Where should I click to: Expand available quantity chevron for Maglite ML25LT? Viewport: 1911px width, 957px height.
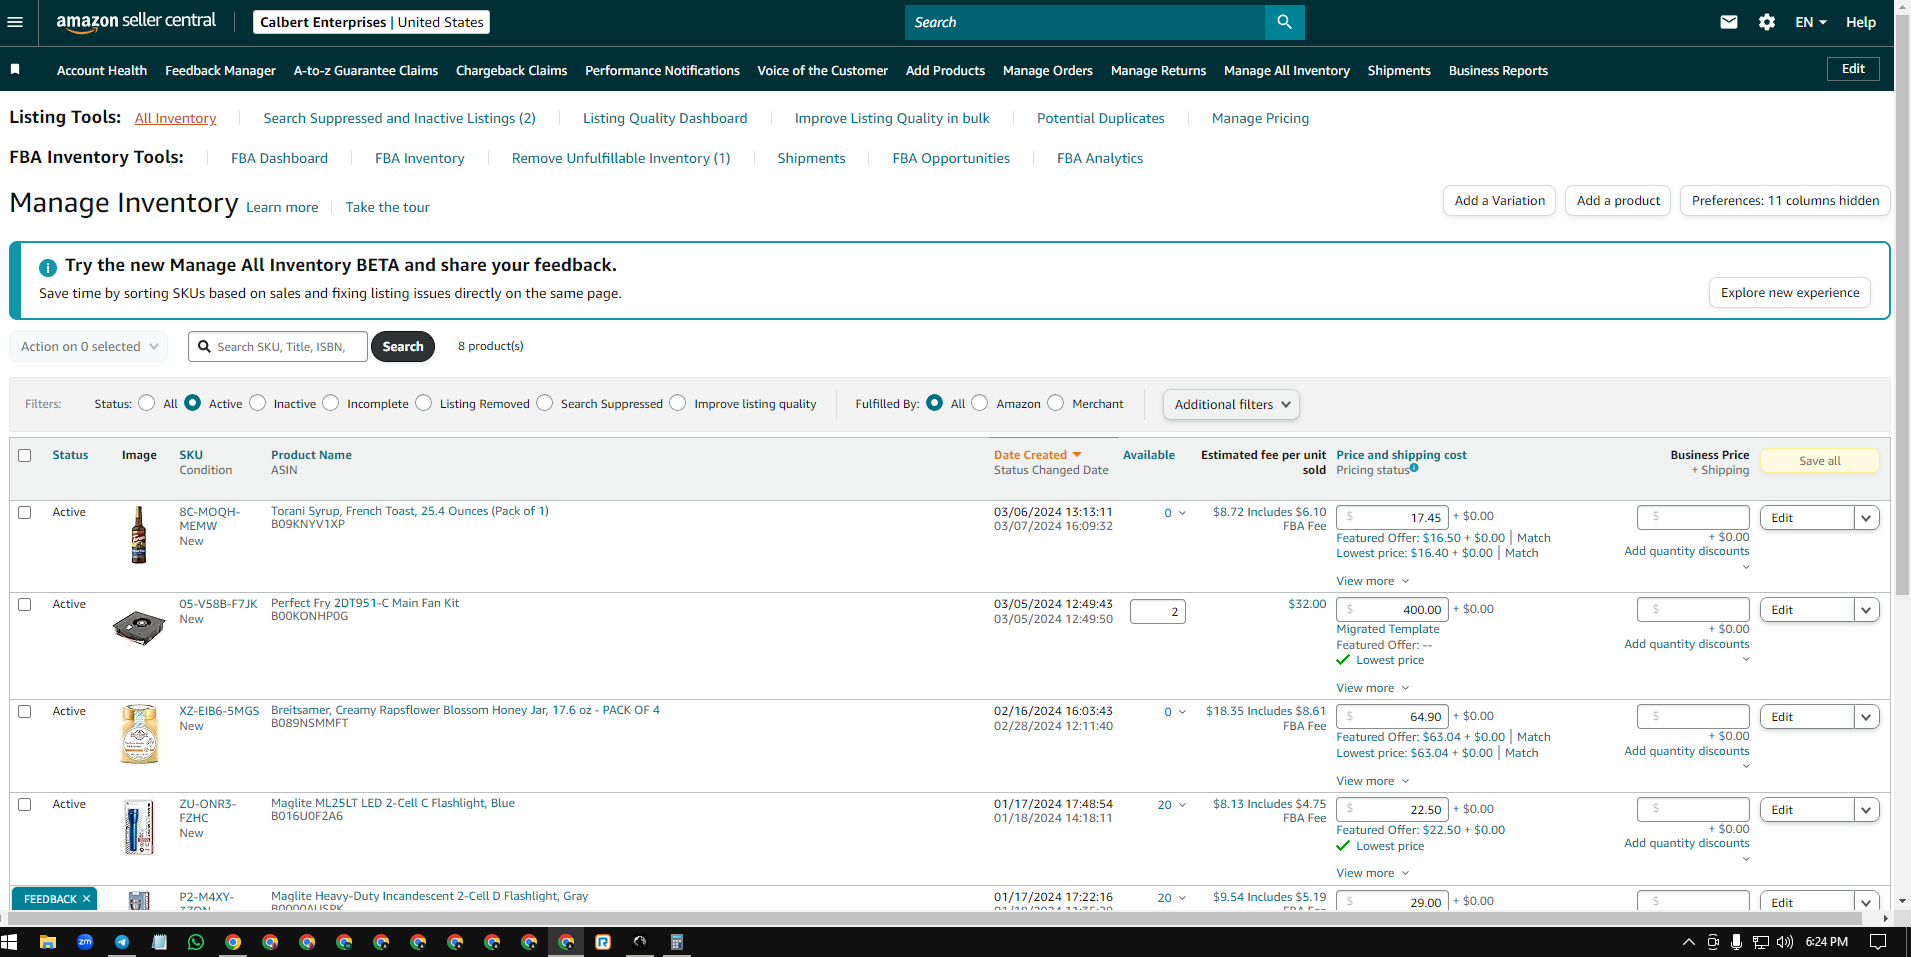point(1182,805)
